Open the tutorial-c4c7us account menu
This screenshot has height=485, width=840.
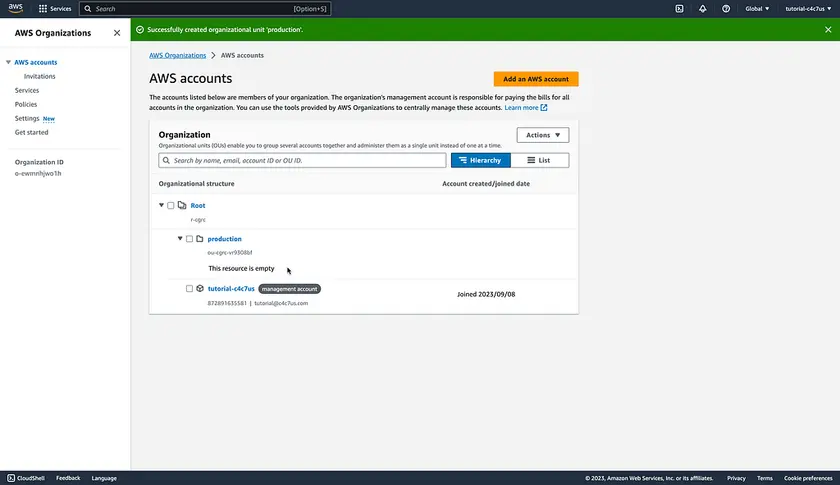click(808, 9)
